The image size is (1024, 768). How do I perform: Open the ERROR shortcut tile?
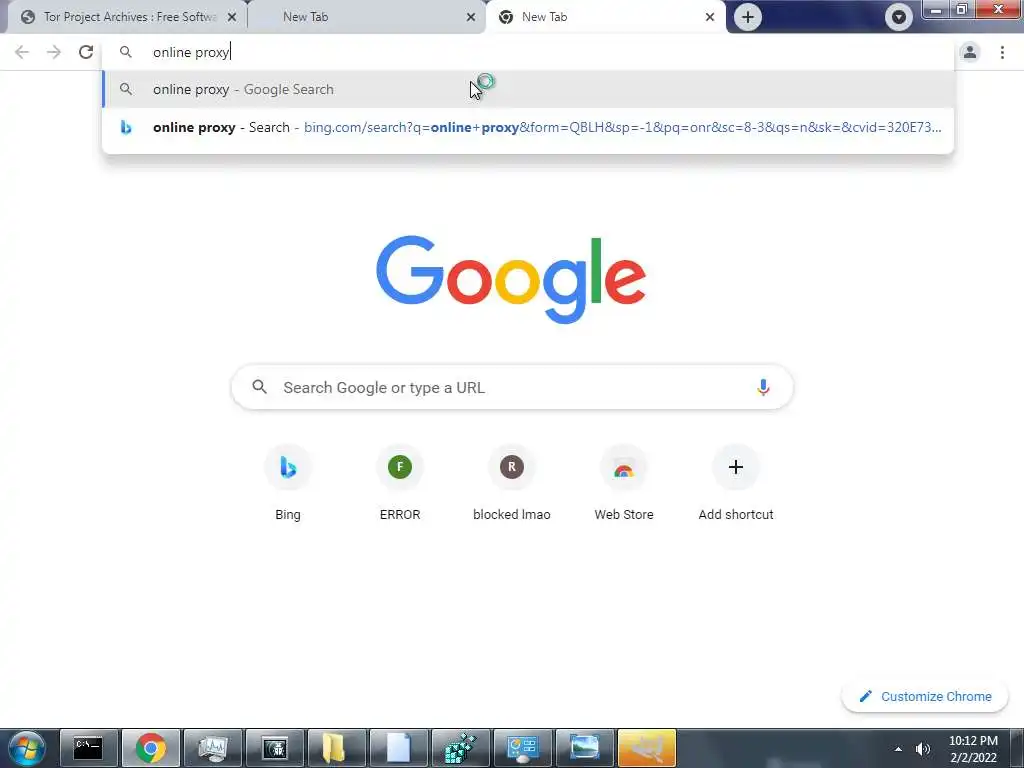pyautogui.click(x=400, y=483)
